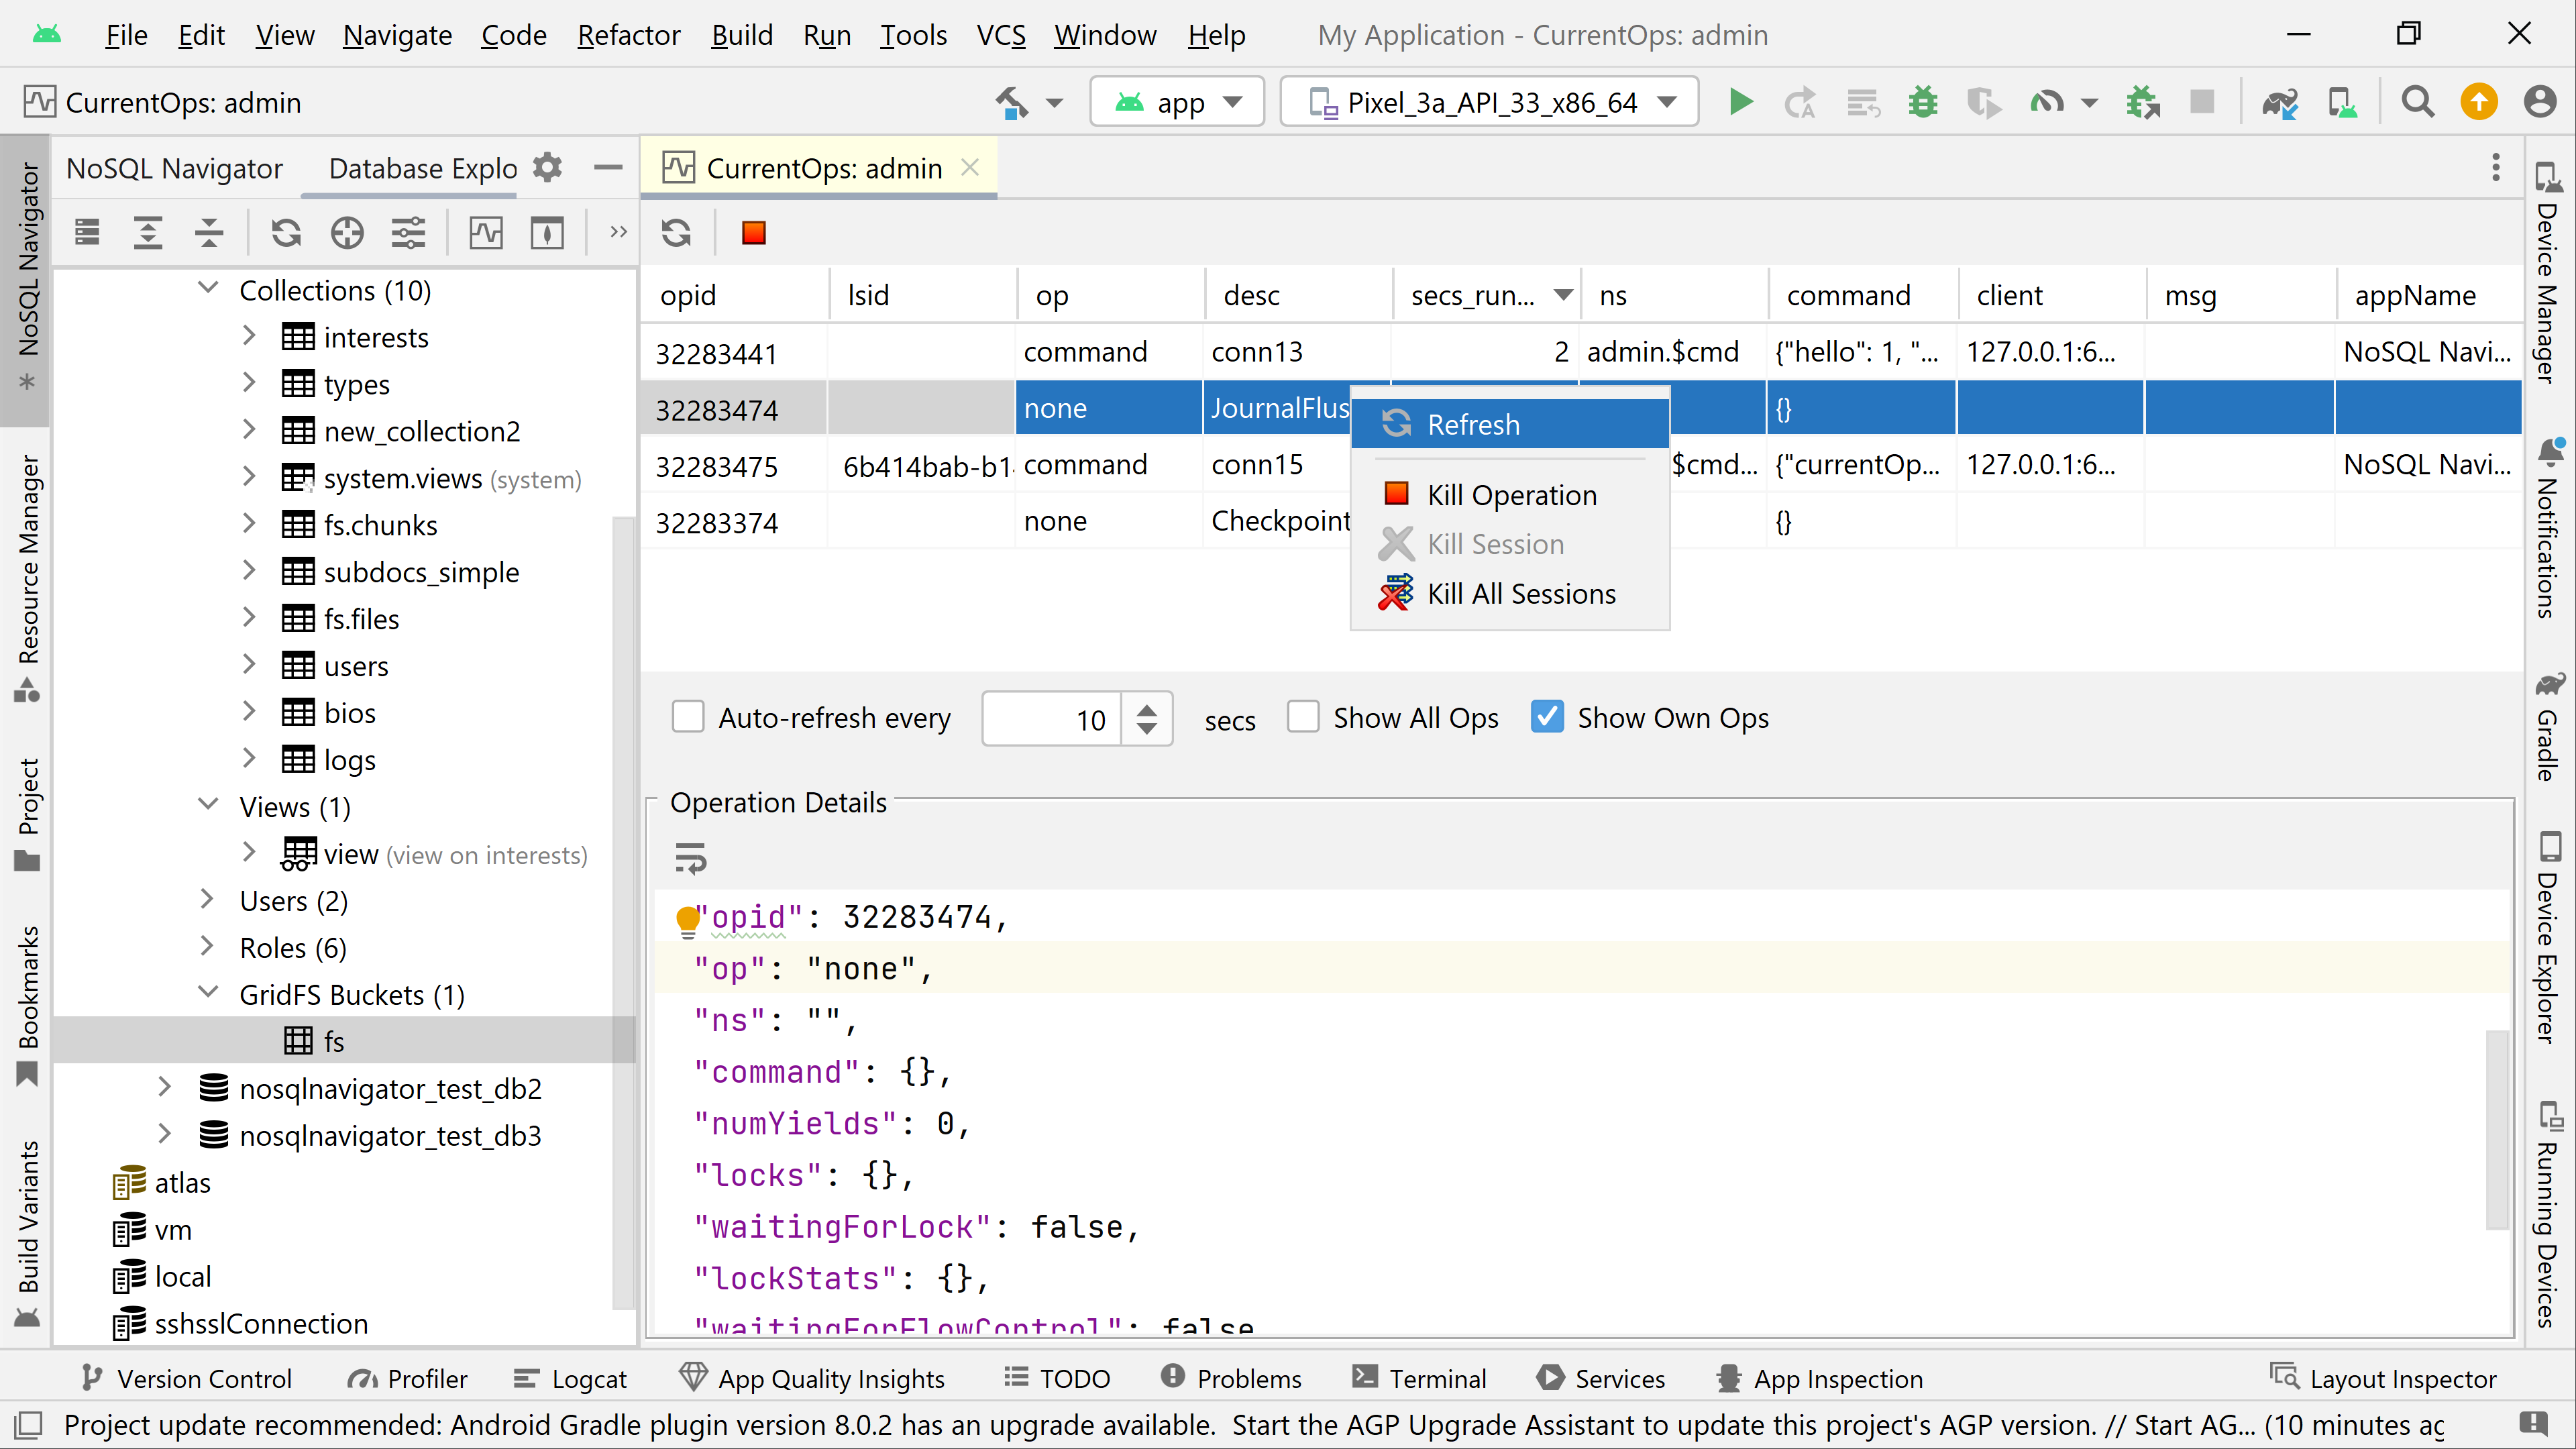This screenshot has width=2576, height=1449.
Task: Expand the Users (2) tree node
Action: (207, 900)
